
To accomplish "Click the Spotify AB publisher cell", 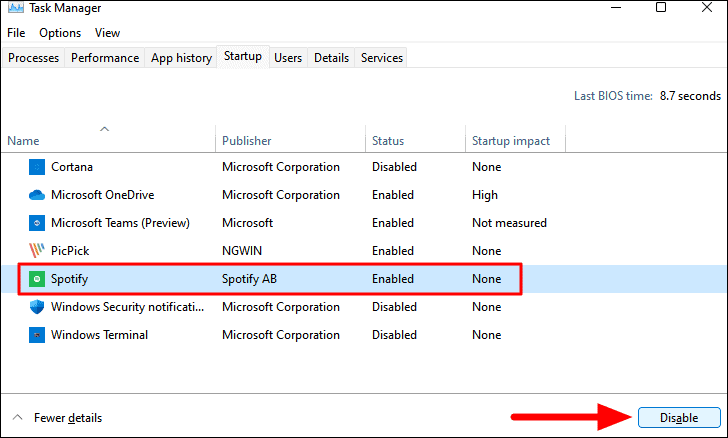I will 249,279.
